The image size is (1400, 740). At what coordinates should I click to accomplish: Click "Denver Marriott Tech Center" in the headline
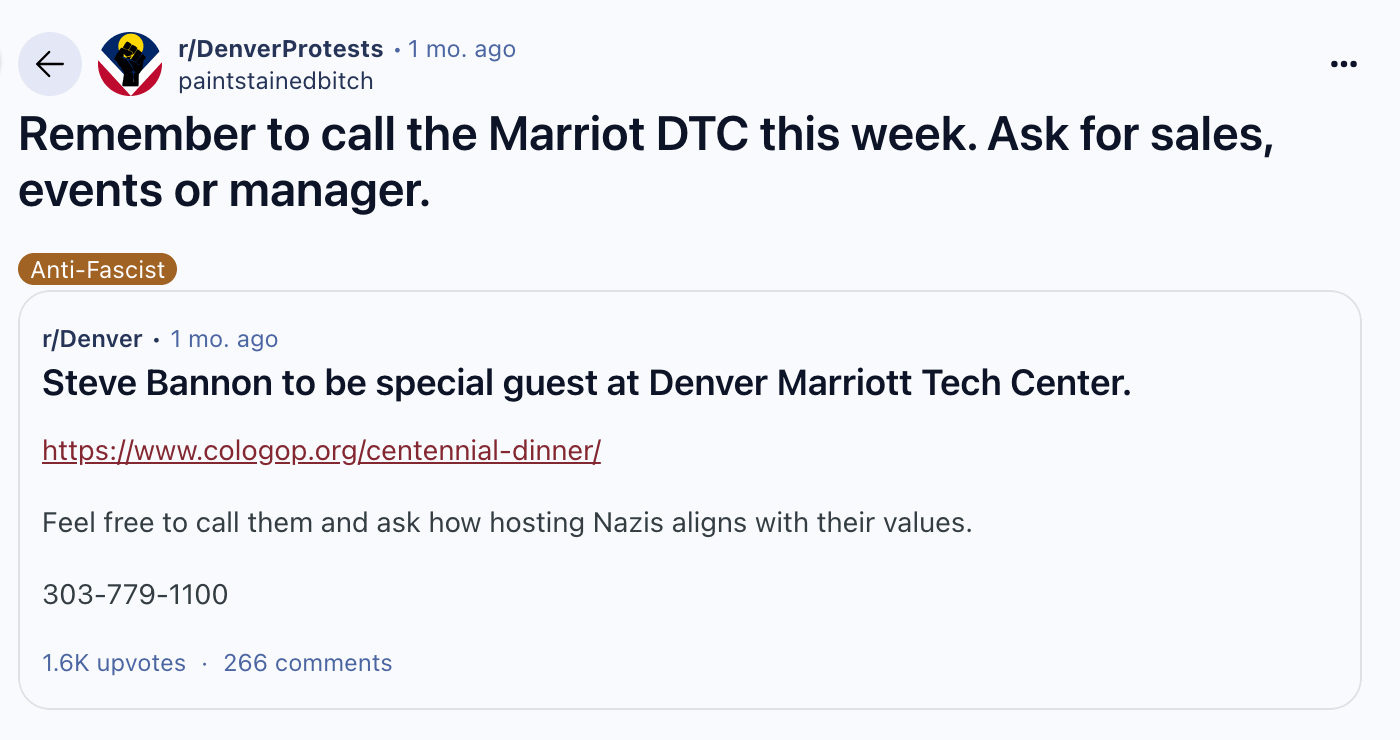890,383
